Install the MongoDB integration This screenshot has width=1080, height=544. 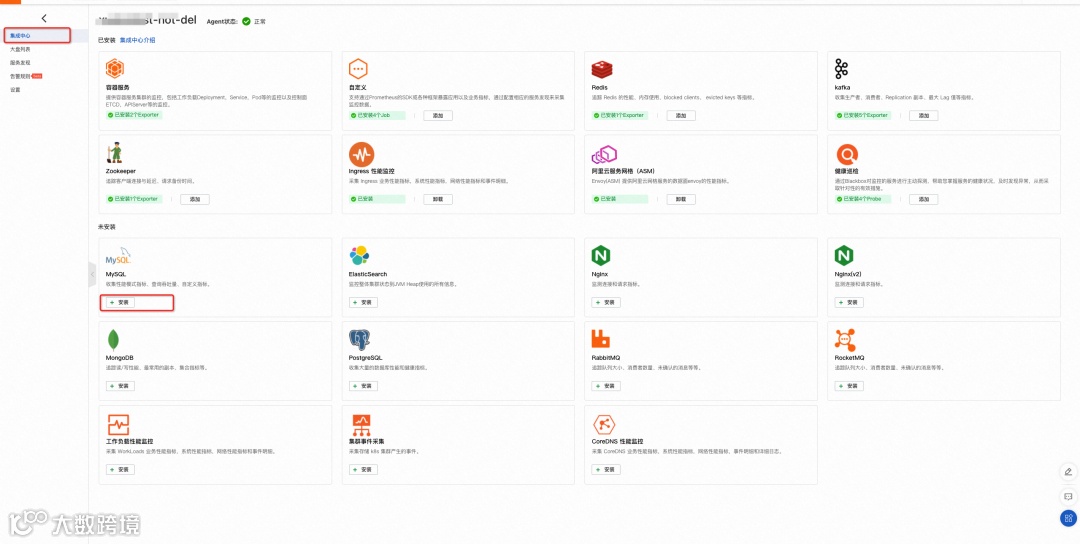[x=121, y=386]
